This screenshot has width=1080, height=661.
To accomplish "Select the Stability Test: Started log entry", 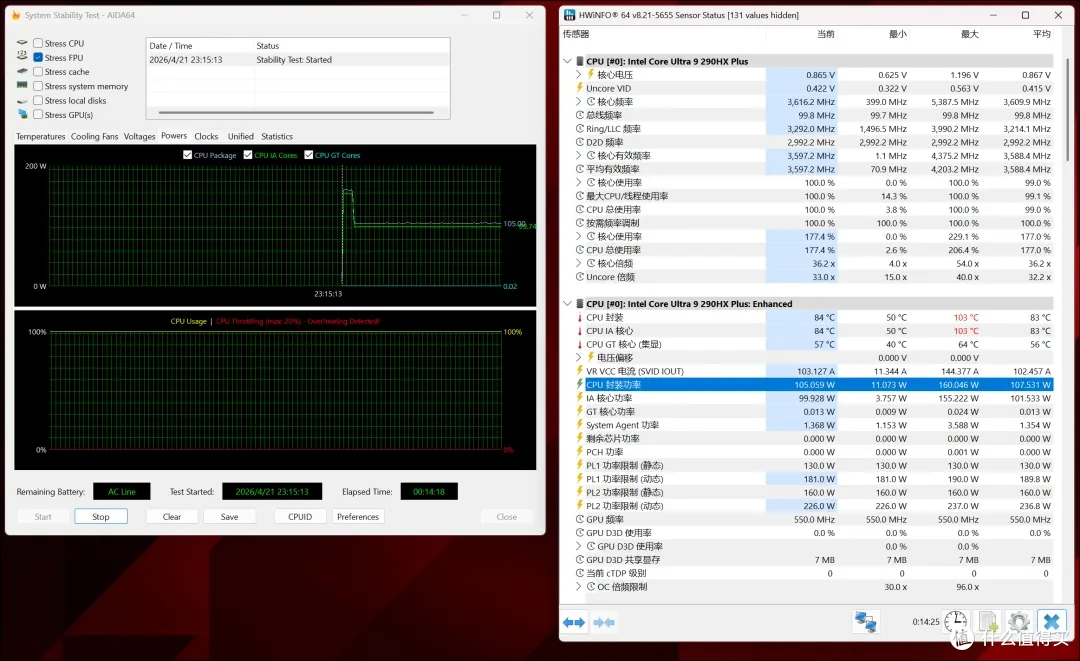I will (298, 60).
